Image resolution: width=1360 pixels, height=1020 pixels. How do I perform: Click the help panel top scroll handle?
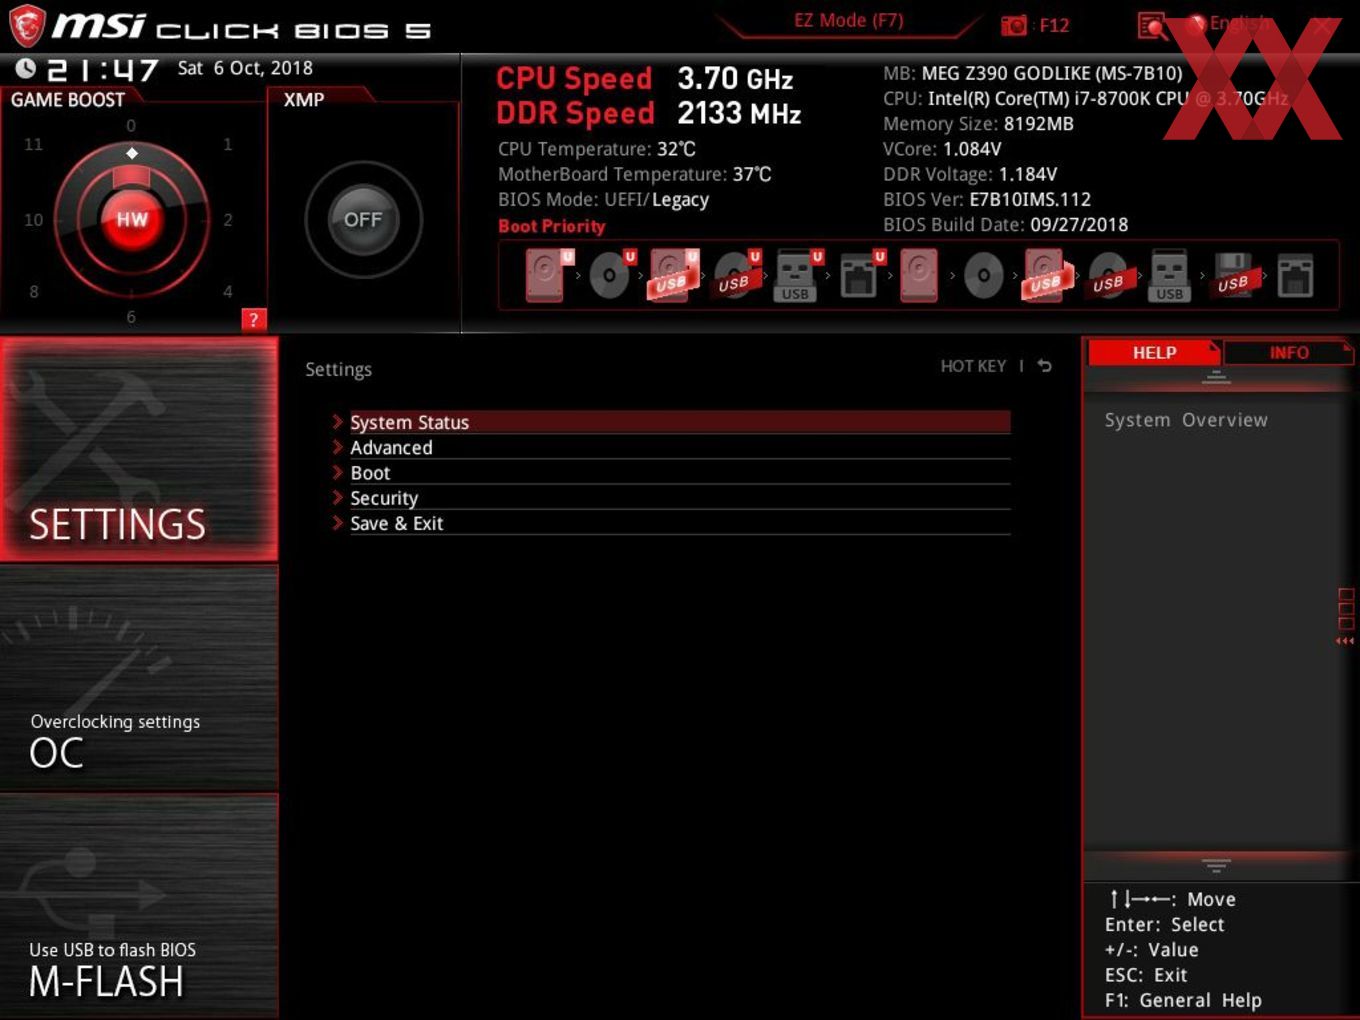[1216, 377]
